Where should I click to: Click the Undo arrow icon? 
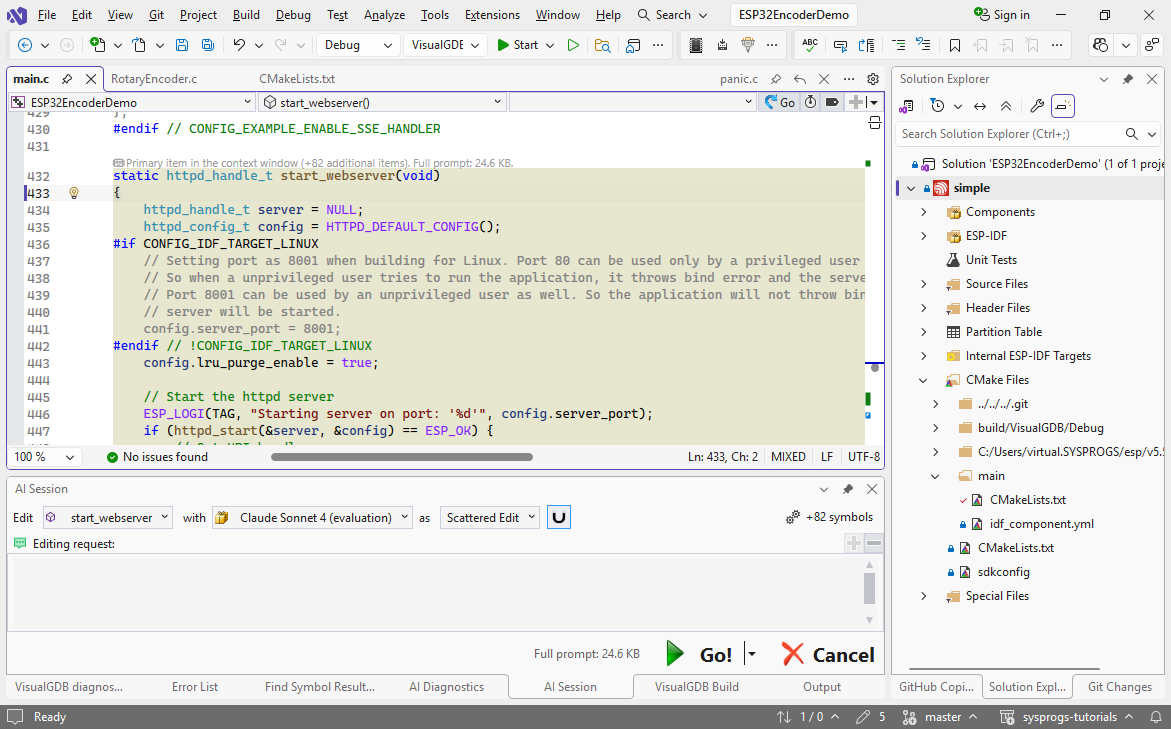click(239, 45)
